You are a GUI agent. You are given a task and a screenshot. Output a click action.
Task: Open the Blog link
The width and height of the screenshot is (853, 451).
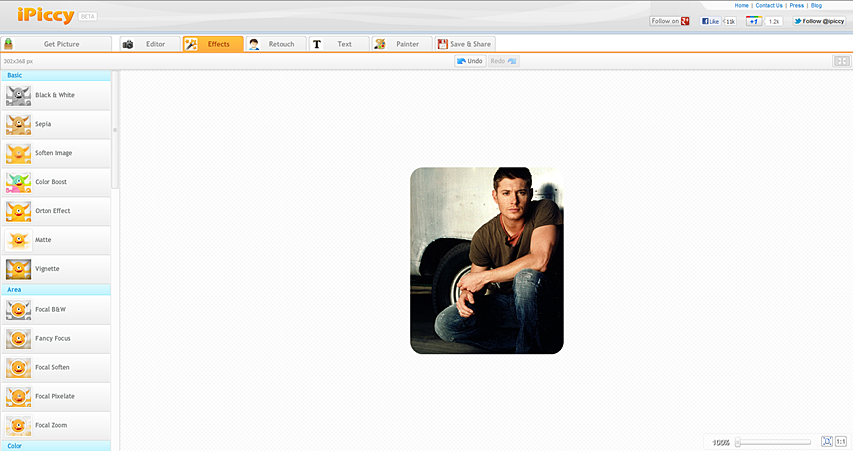pos(816,5)
